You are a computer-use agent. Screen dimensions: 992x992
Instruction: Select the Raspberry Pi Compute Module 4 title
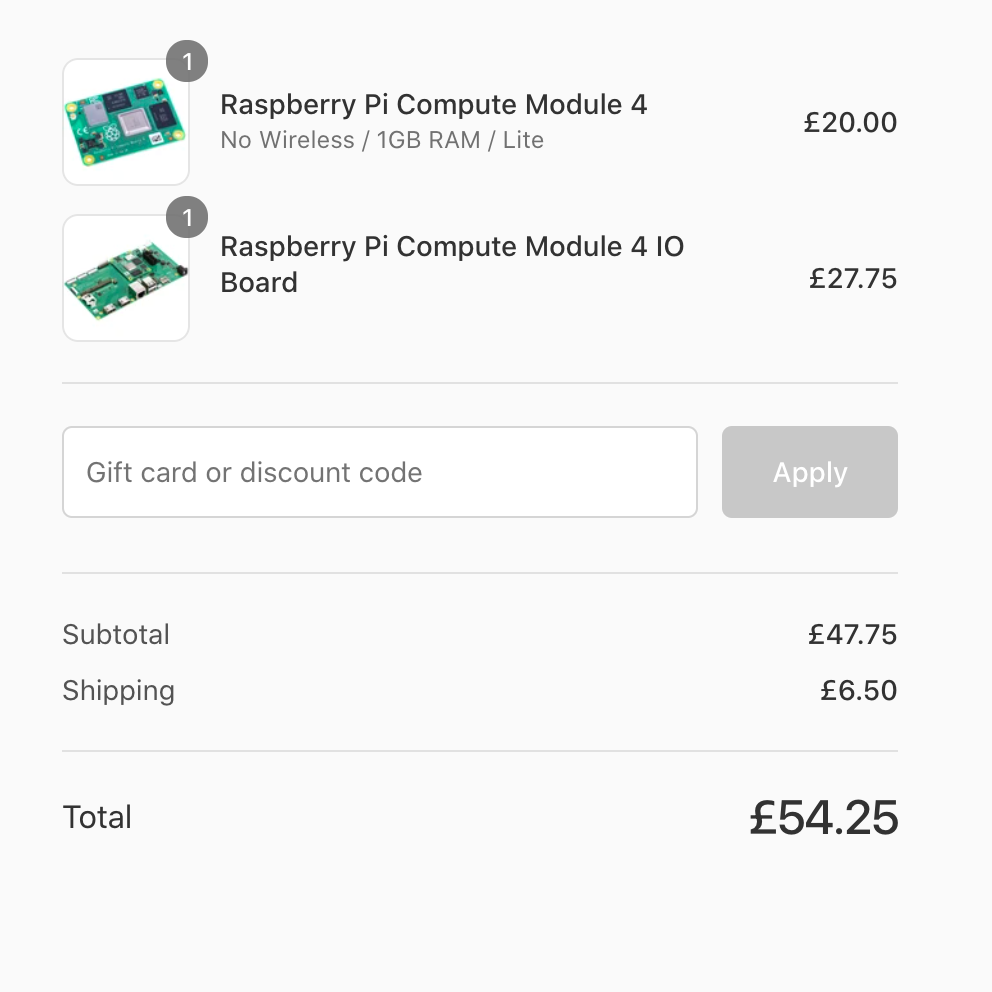tap(433, 104)
